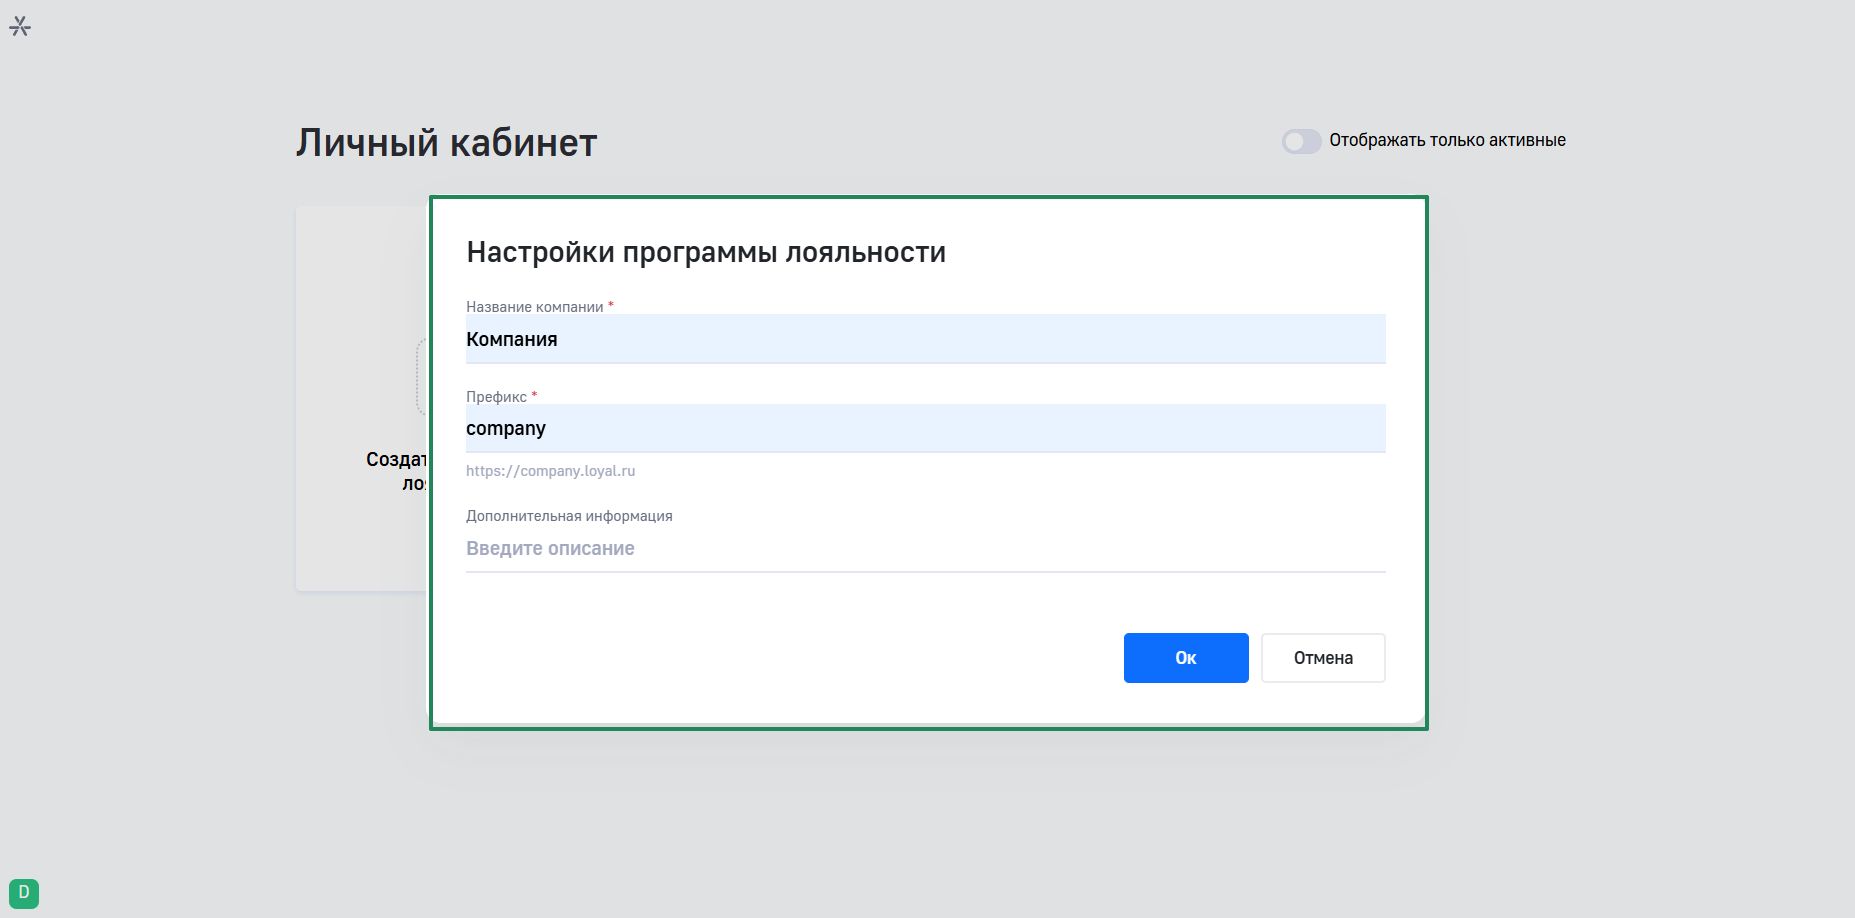
Task: Click the red asterisk beside Название компании
Action: [x=611, y=306]
